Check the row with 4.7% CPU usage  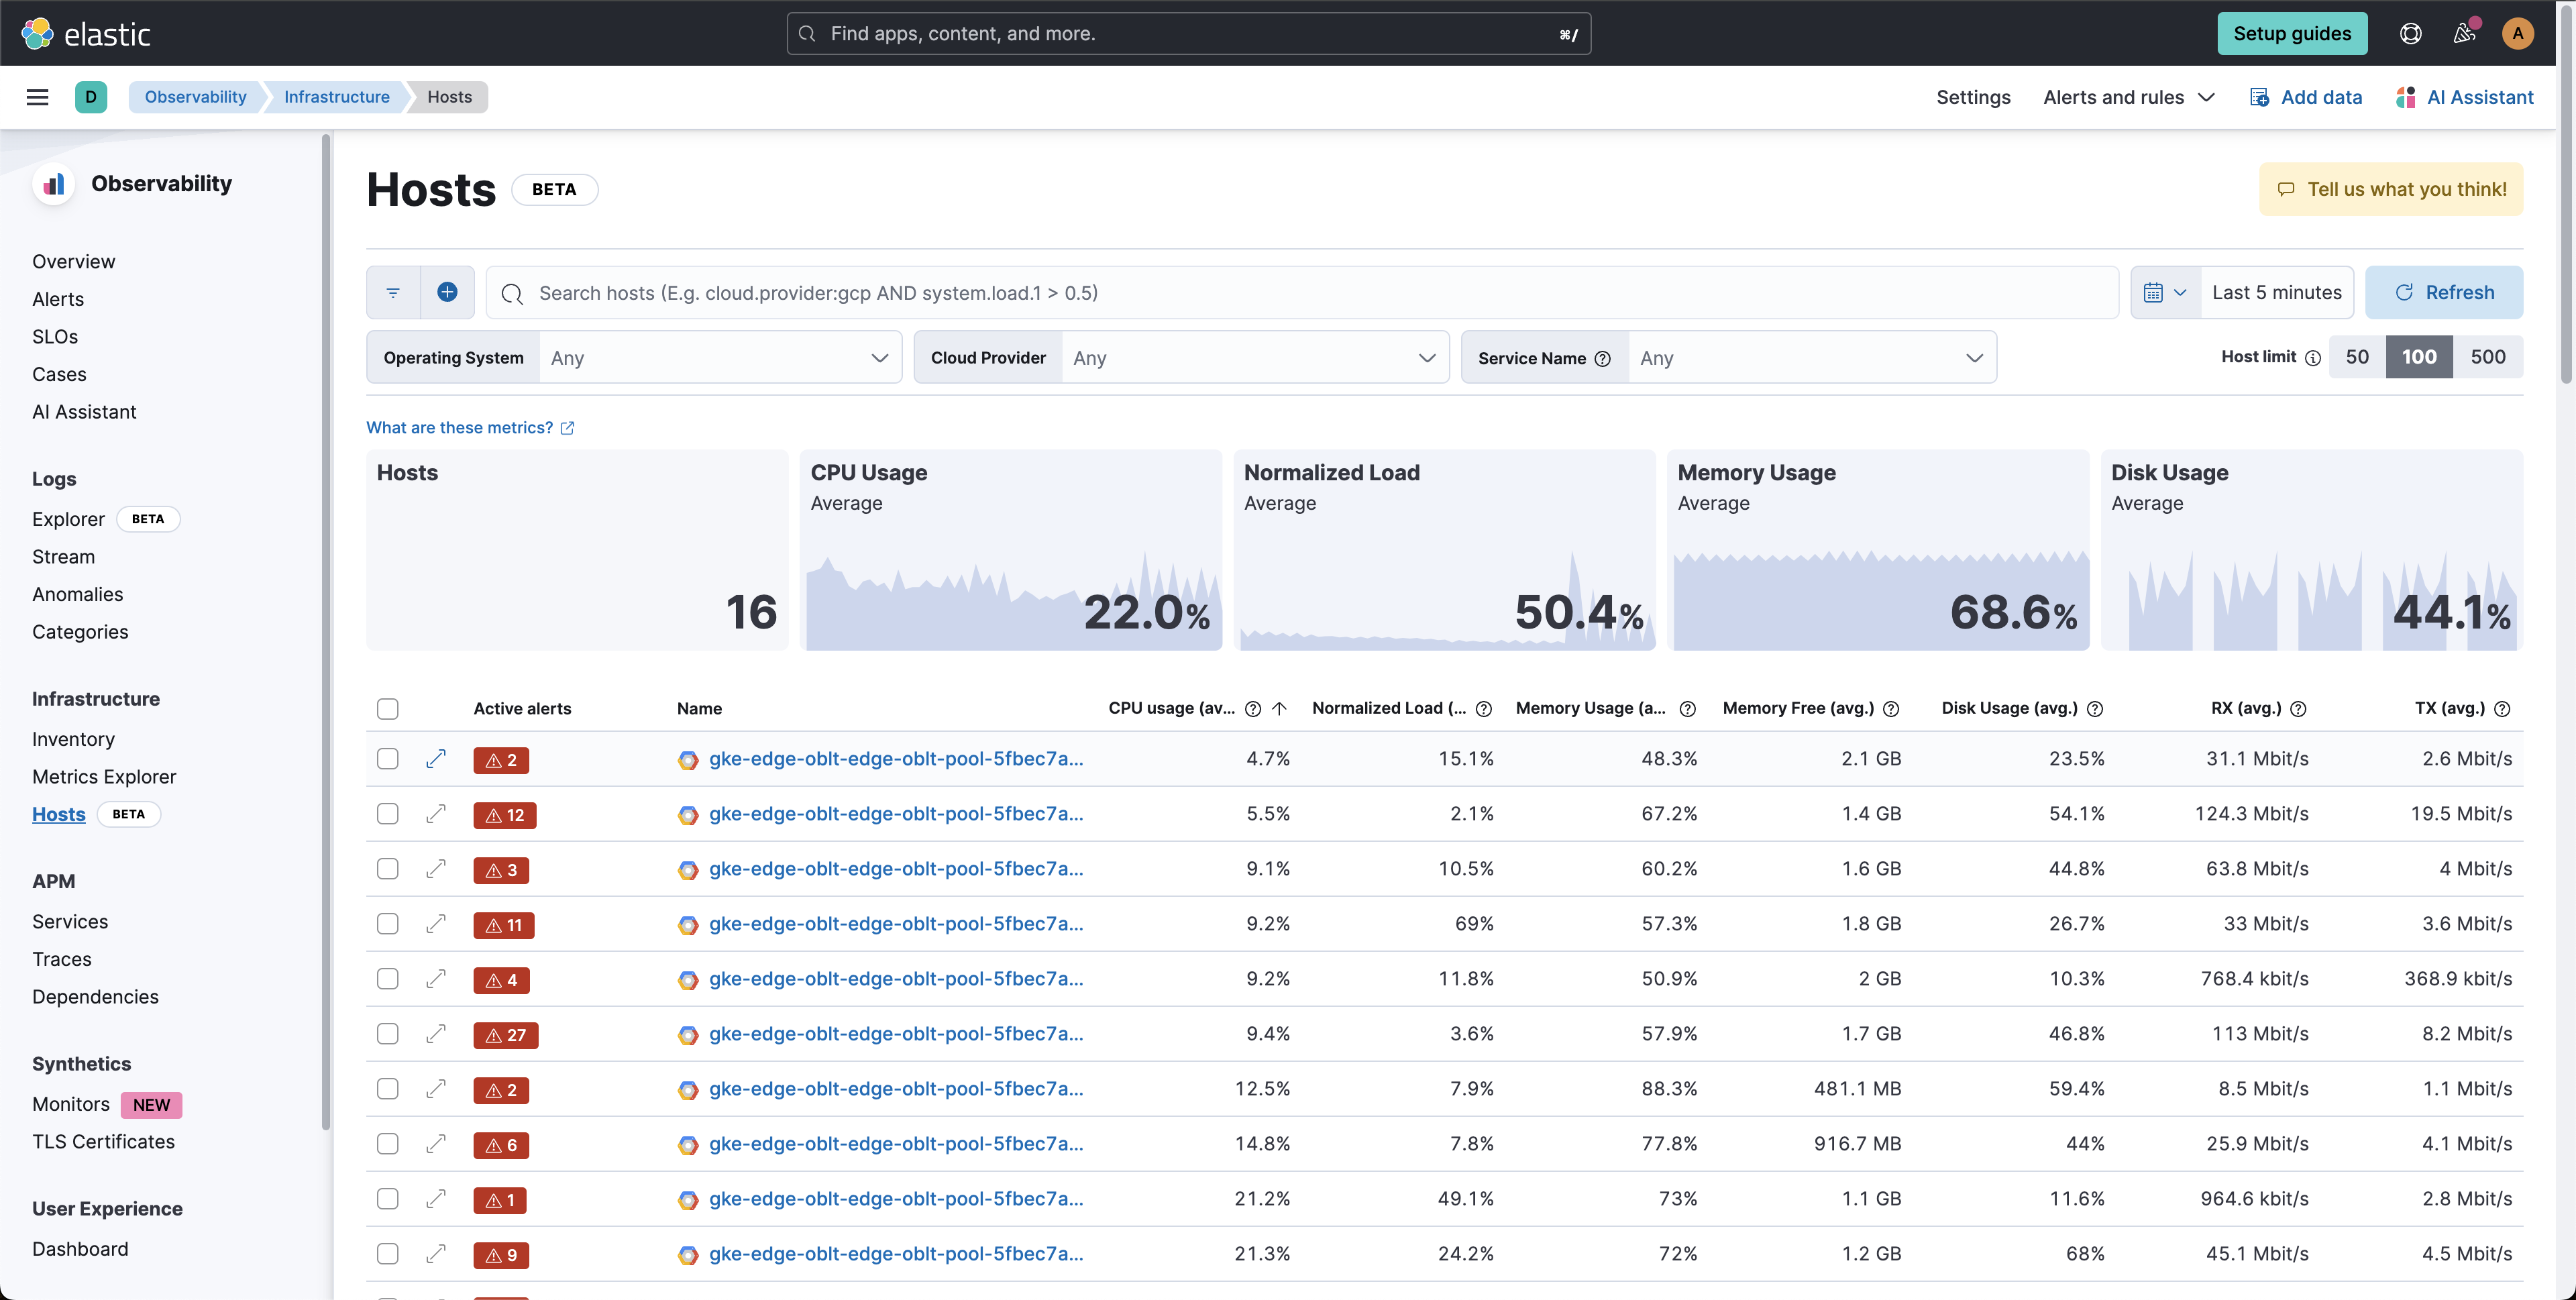point(388,759)
